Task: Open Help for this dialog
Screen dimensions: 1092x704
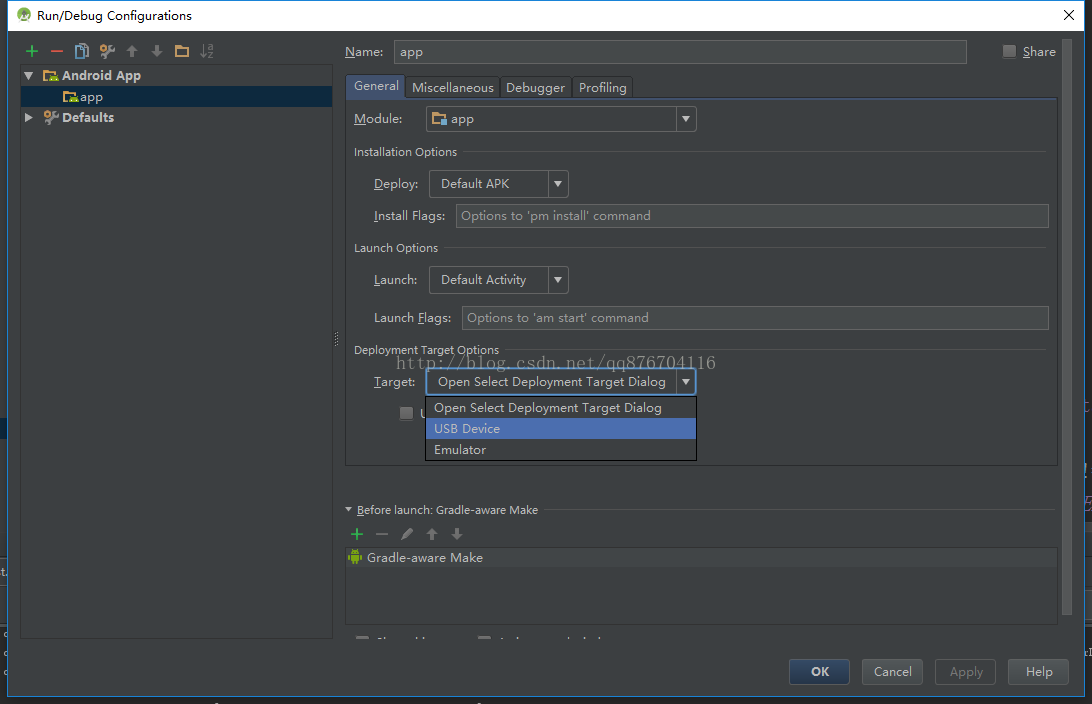Action: coord(1038,671)
